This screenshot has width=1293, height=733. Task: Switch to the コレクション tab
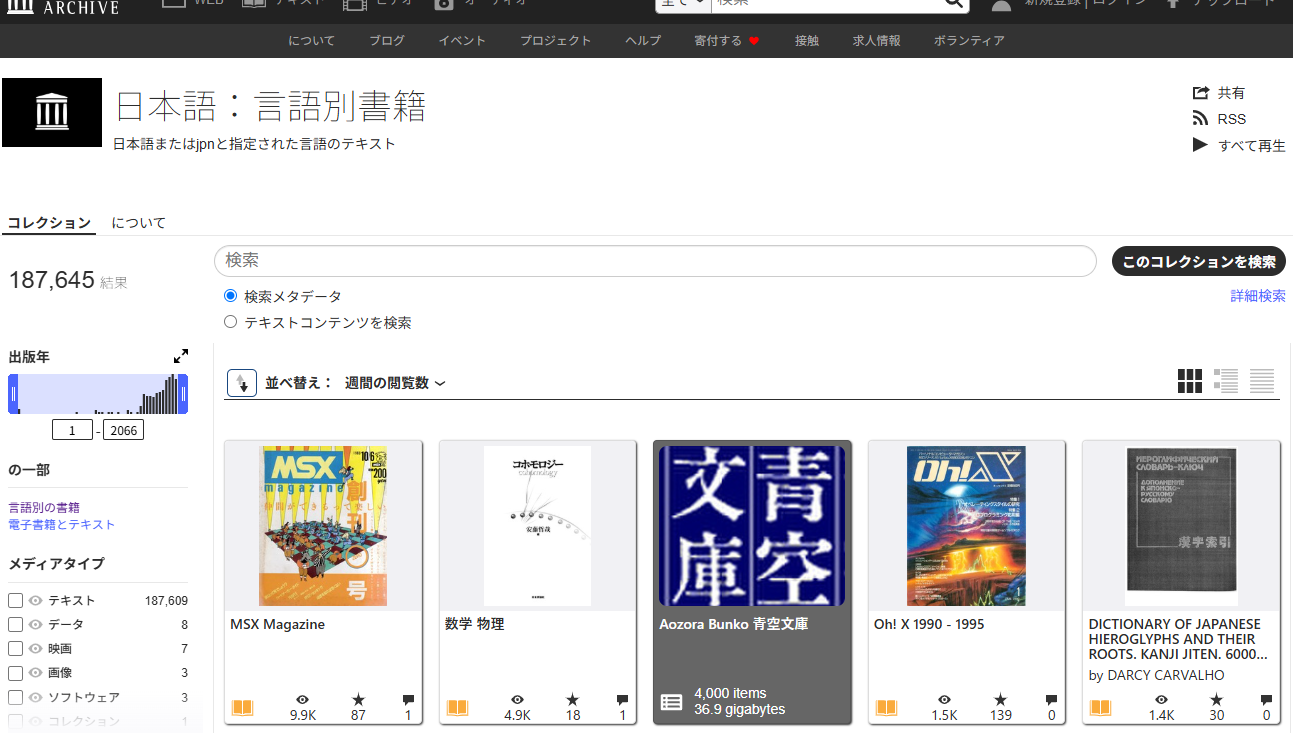coord(49,223)
